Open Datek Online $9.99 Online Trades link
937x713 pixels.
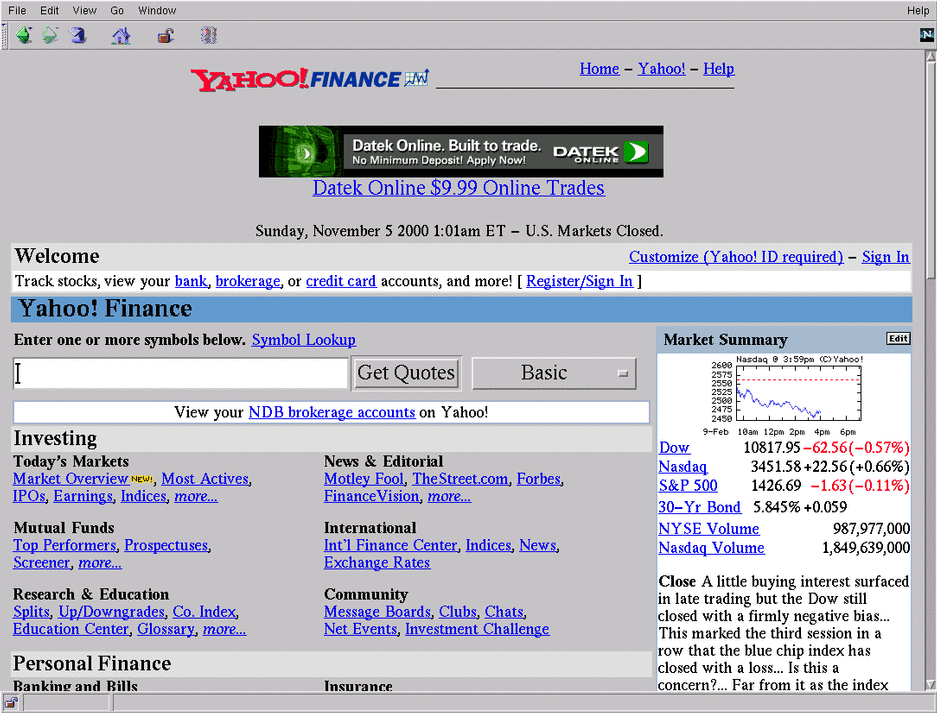coord(458,188)
